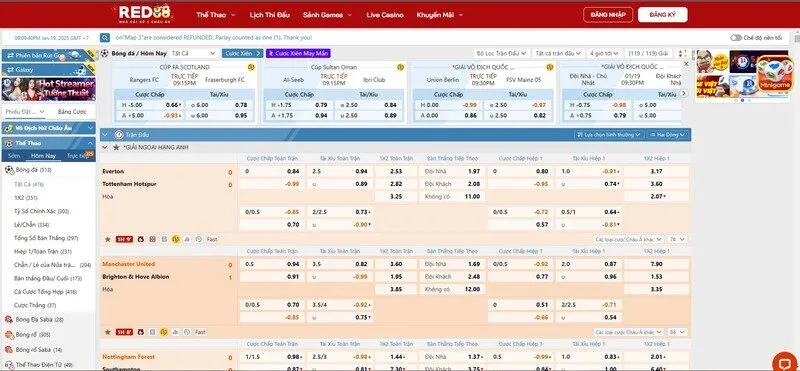Open the Hai Dòng layout dropdown
The height and width of the screenshot is (371, 800).
(668, 135)
